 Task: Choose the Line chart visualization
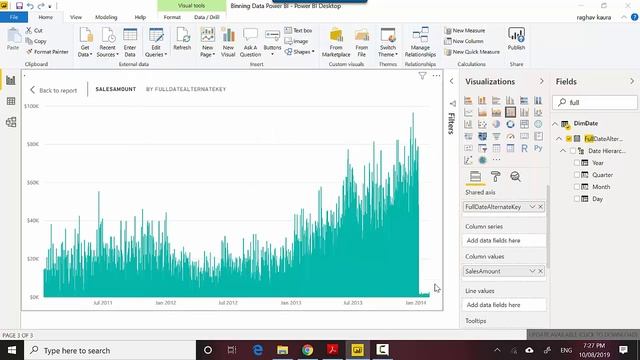click(468, 112)
